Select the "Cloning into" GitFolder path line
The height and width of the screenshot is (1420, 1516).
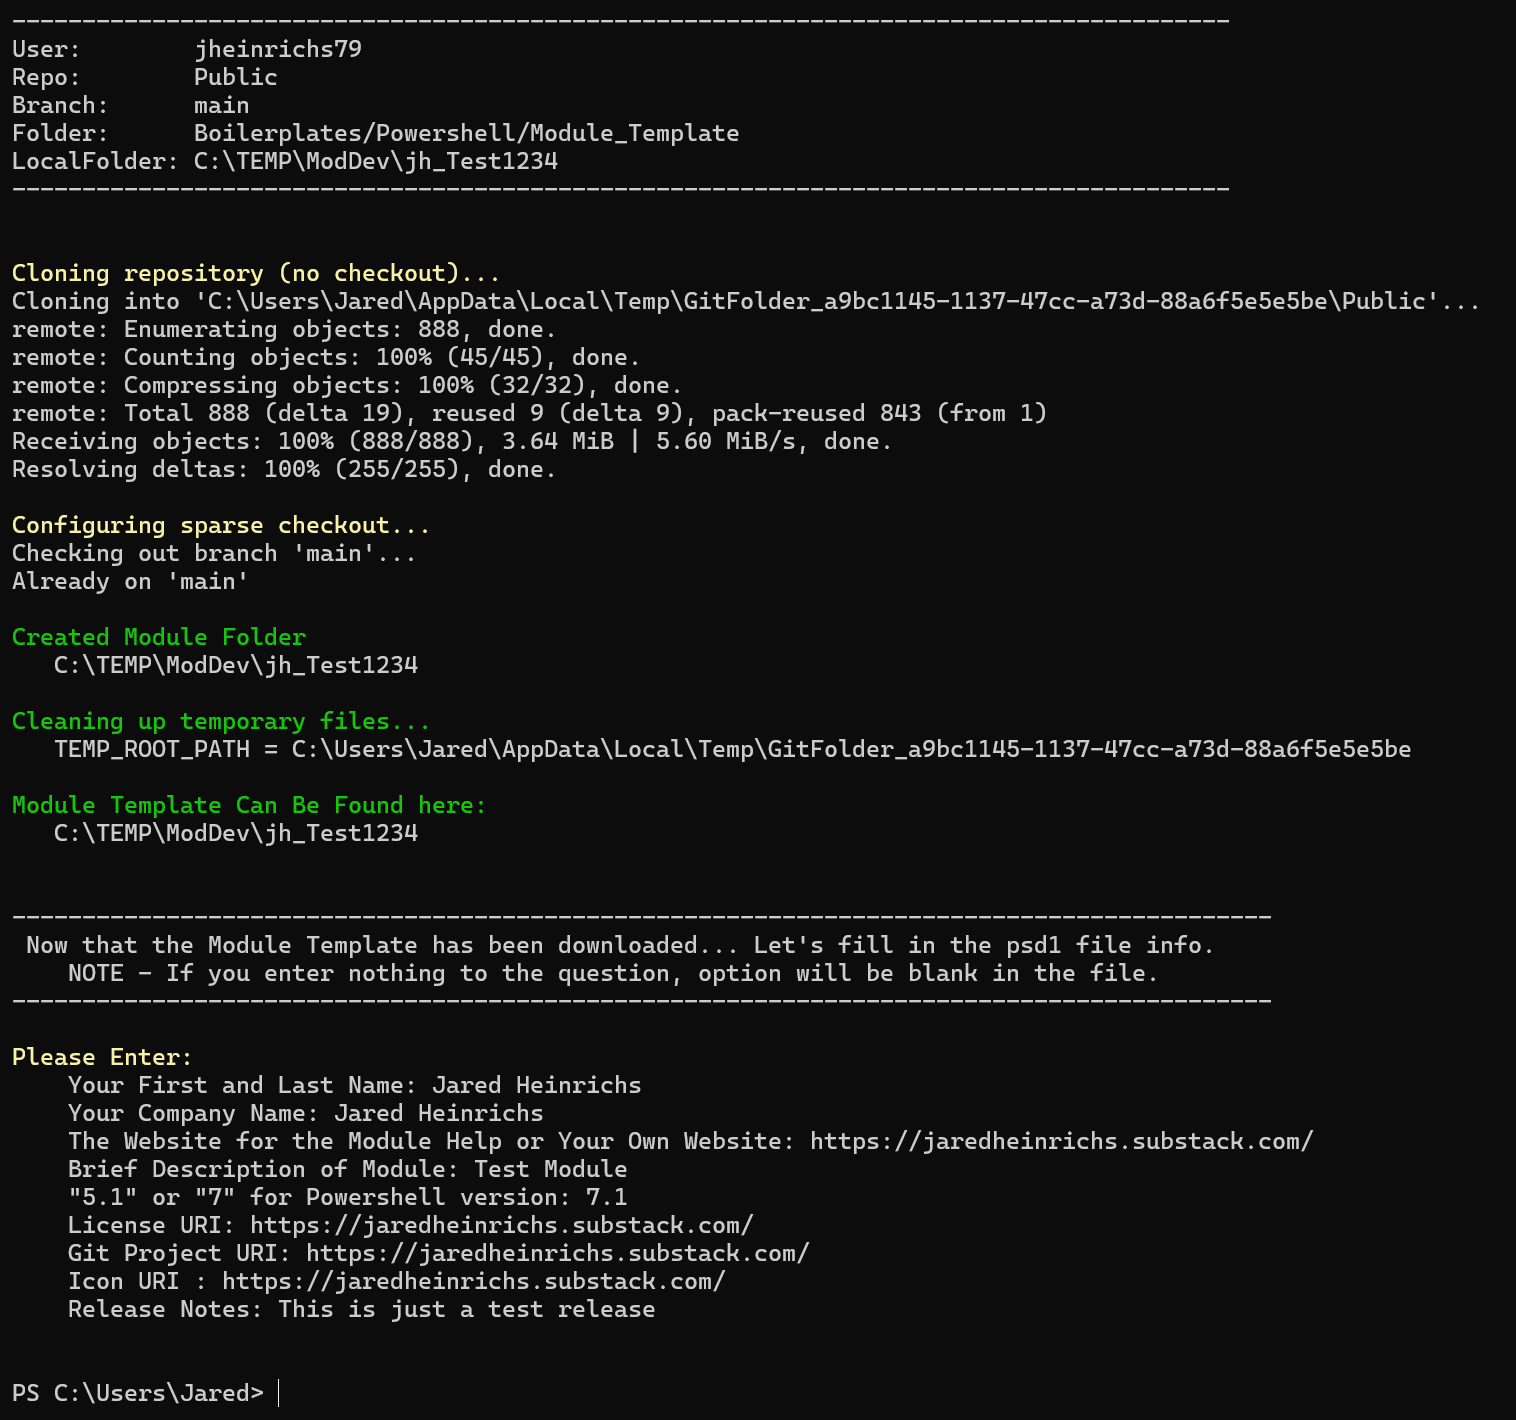pyautogui.click(x=746, y=301)
